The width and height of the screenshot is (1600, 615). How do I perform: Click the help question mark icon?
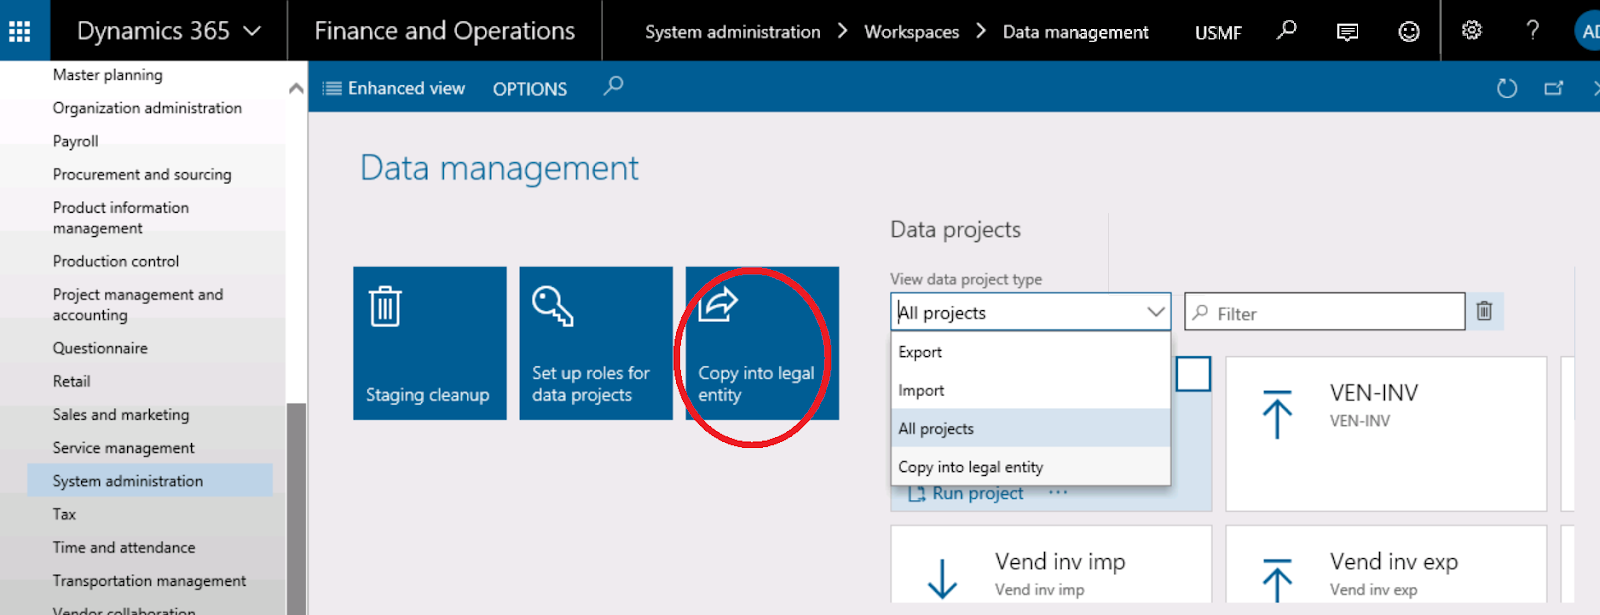1532,30
